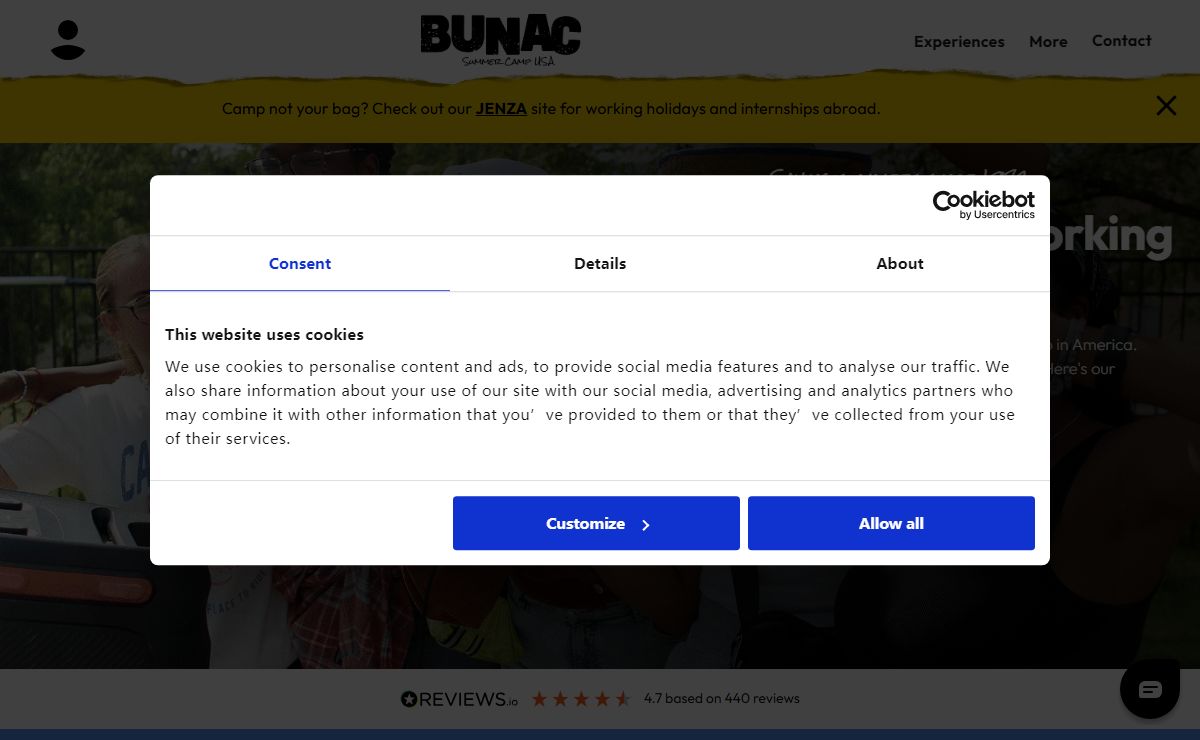Click the arrow chevron beside Customize

point(646,525)
